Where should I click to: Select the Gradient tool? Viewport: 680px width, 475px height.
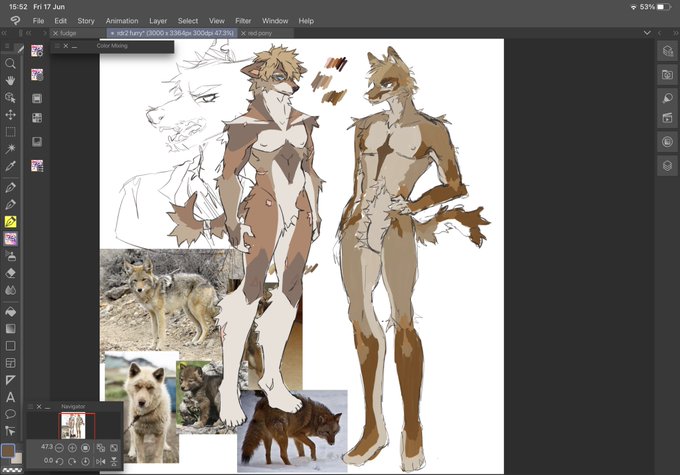10,328
